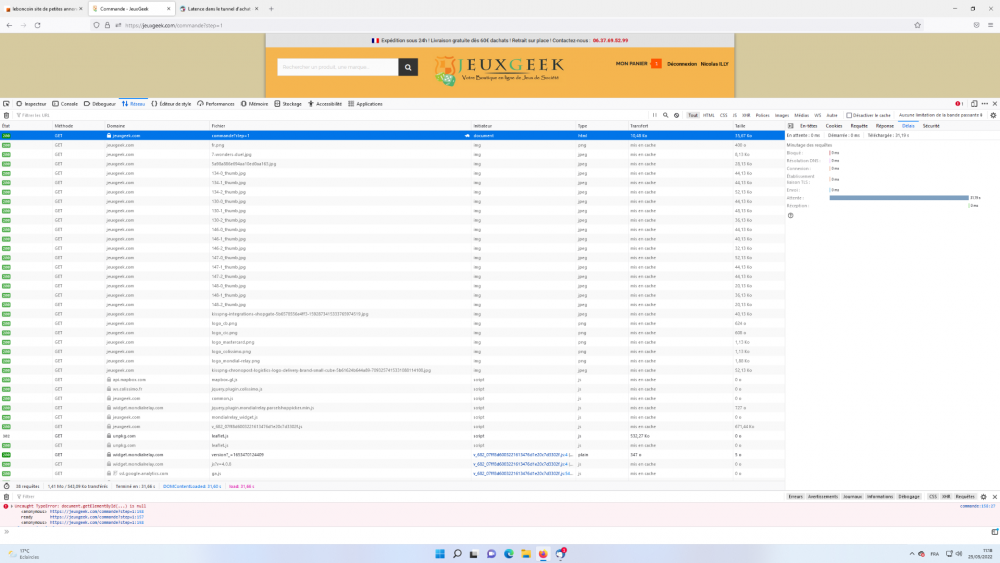The width and height of the screenshot is (1000, 563).
Task: Toggle console Avertissements filter
Action: point(823,497)
